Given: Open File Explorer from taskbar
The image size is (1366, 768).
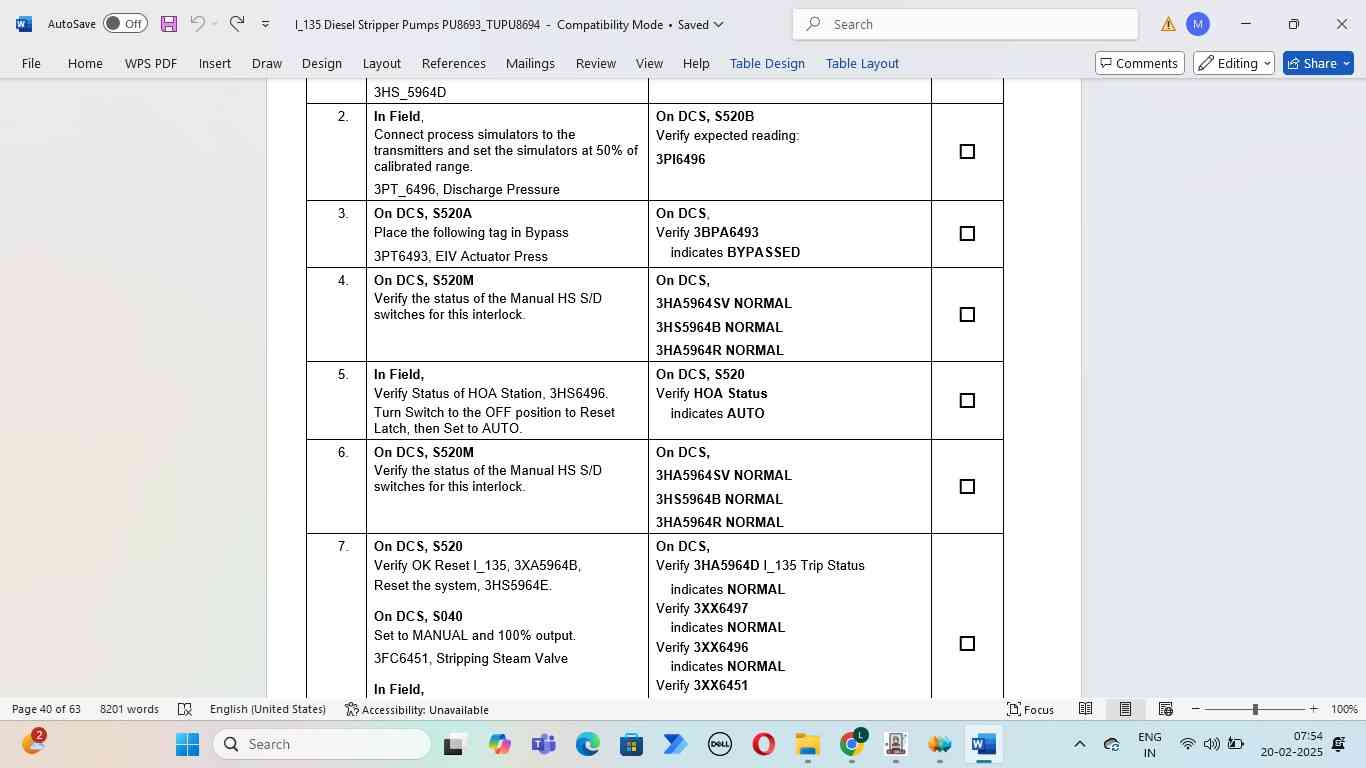Looking at the screenshot, I should point(807,744).
